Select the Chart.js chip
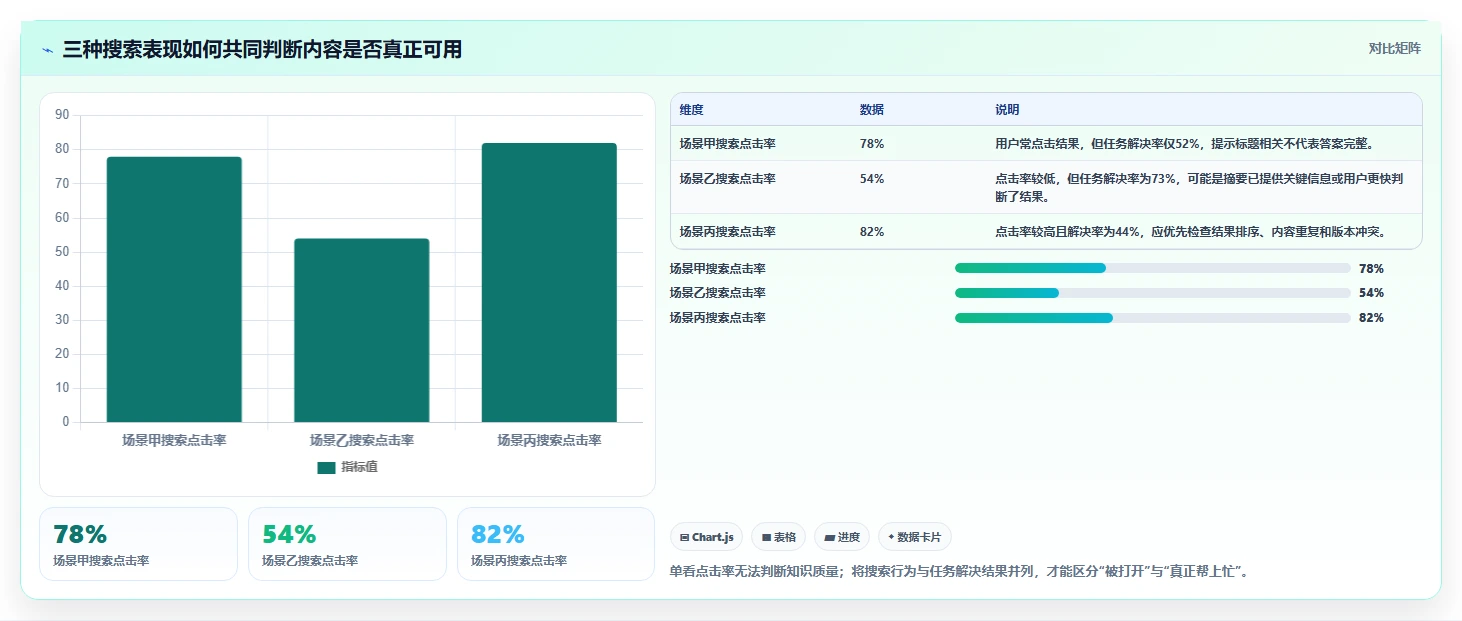The image size is (1462, 621). (707, 537)
